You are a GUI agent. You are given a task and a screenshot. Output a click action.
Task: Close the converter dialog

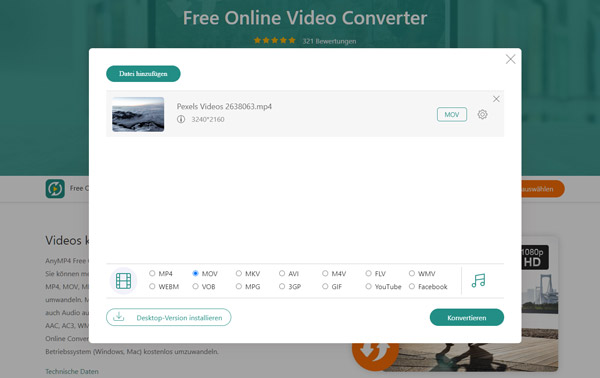point(510,59)
